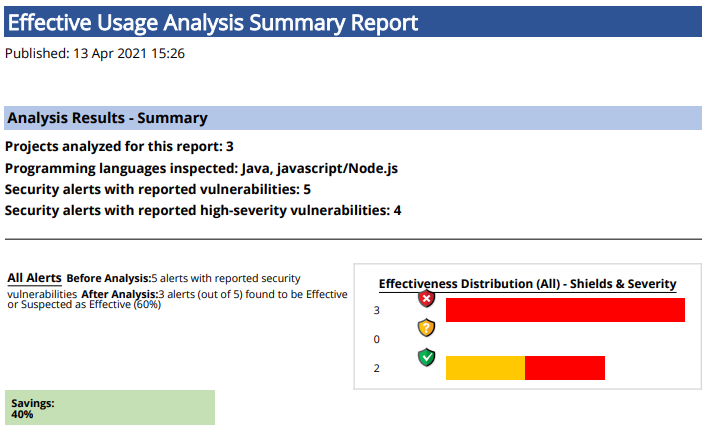
Task: Click the green Savings 40% box
Action: [x=110, y=408]
